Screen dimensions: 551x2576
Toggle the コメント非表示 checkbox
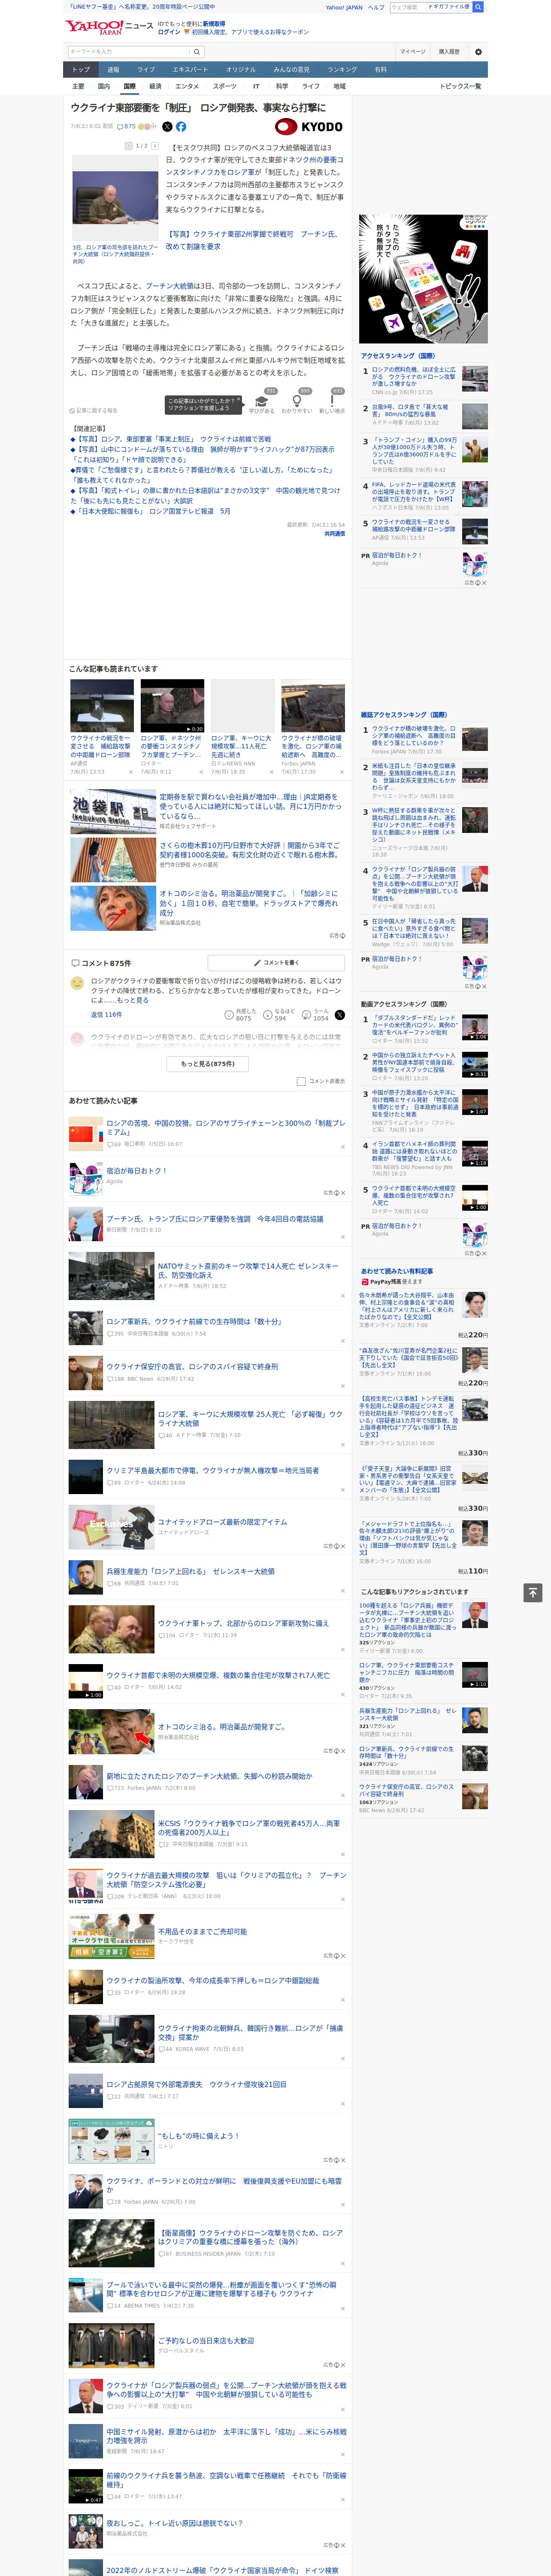click(x=301, y=1081)
